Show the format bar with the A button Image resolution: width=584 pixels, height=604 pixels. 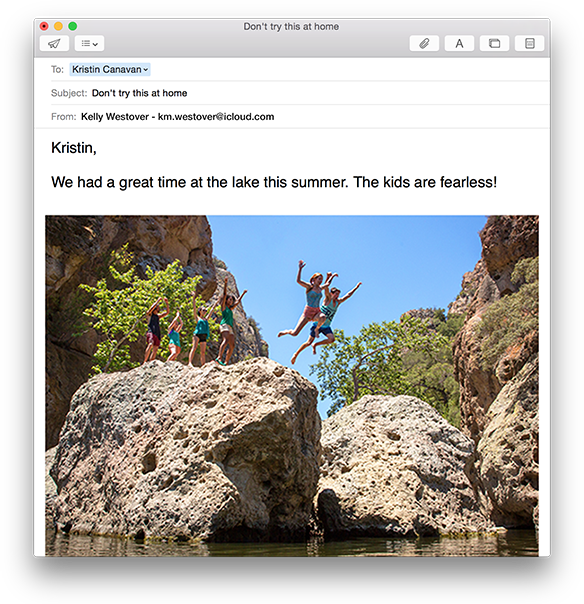[x=459, y=43]
